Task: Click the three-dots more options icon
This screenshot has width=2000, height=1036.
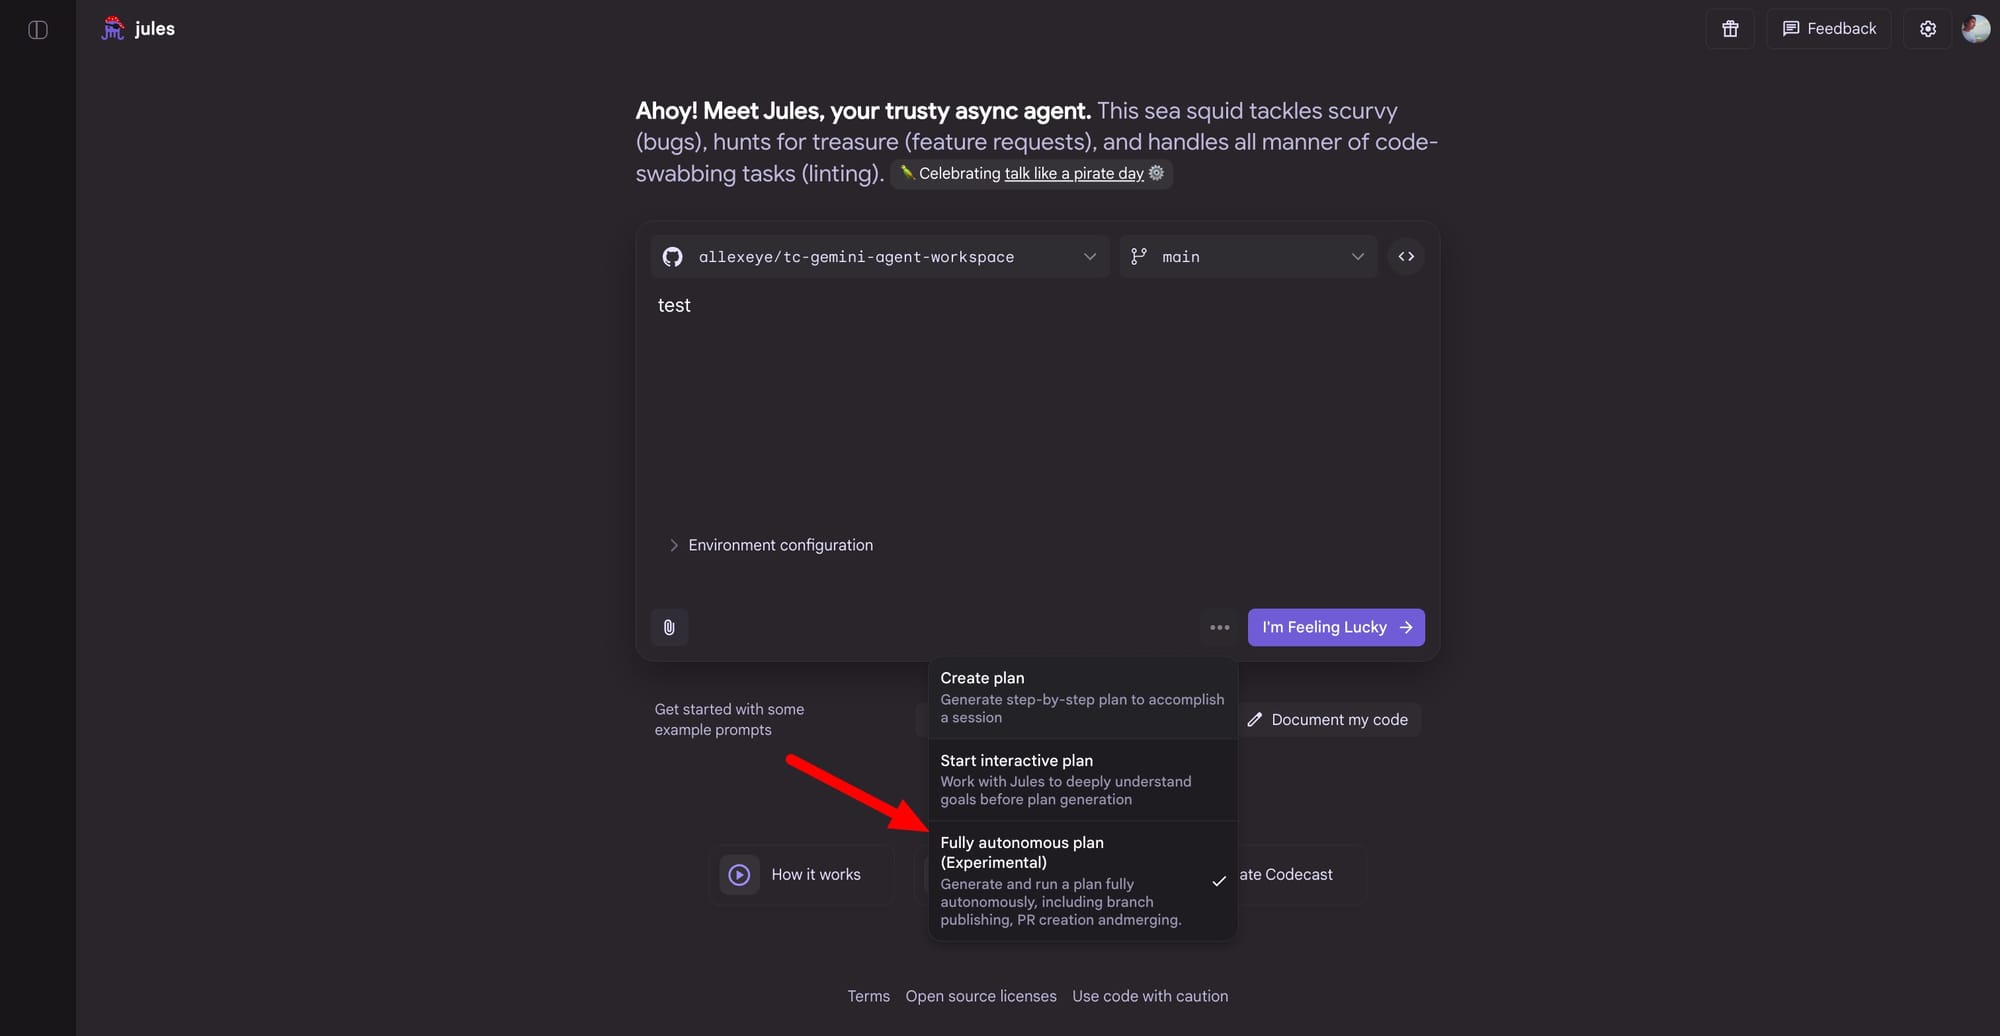Action: click(1220, 628)
